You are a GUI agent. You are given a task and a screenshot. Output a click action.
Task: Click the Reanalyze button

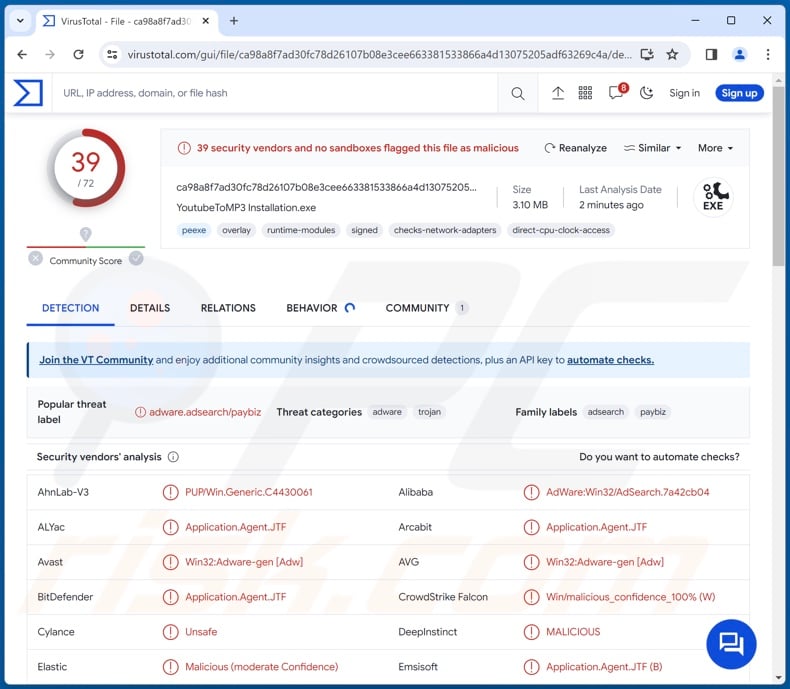coord(575,148)
